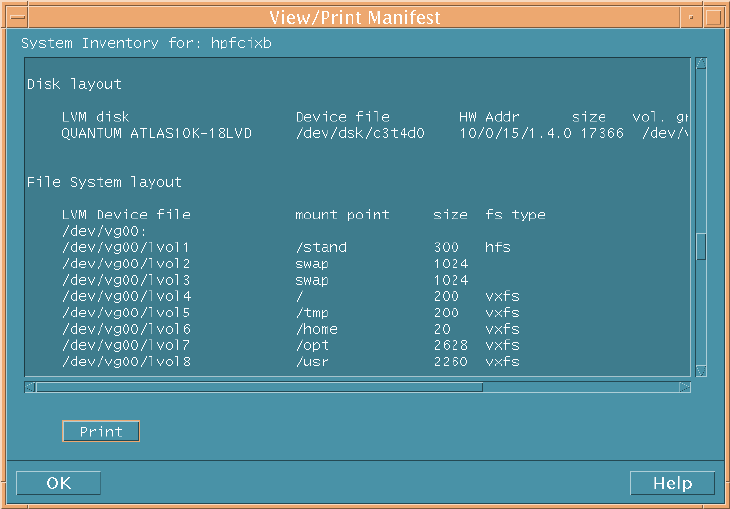730x509 pixels.
Task: Click 'QUANTUM ATLAS10K-18LVD' disk name
Action: tap(156, 133)
